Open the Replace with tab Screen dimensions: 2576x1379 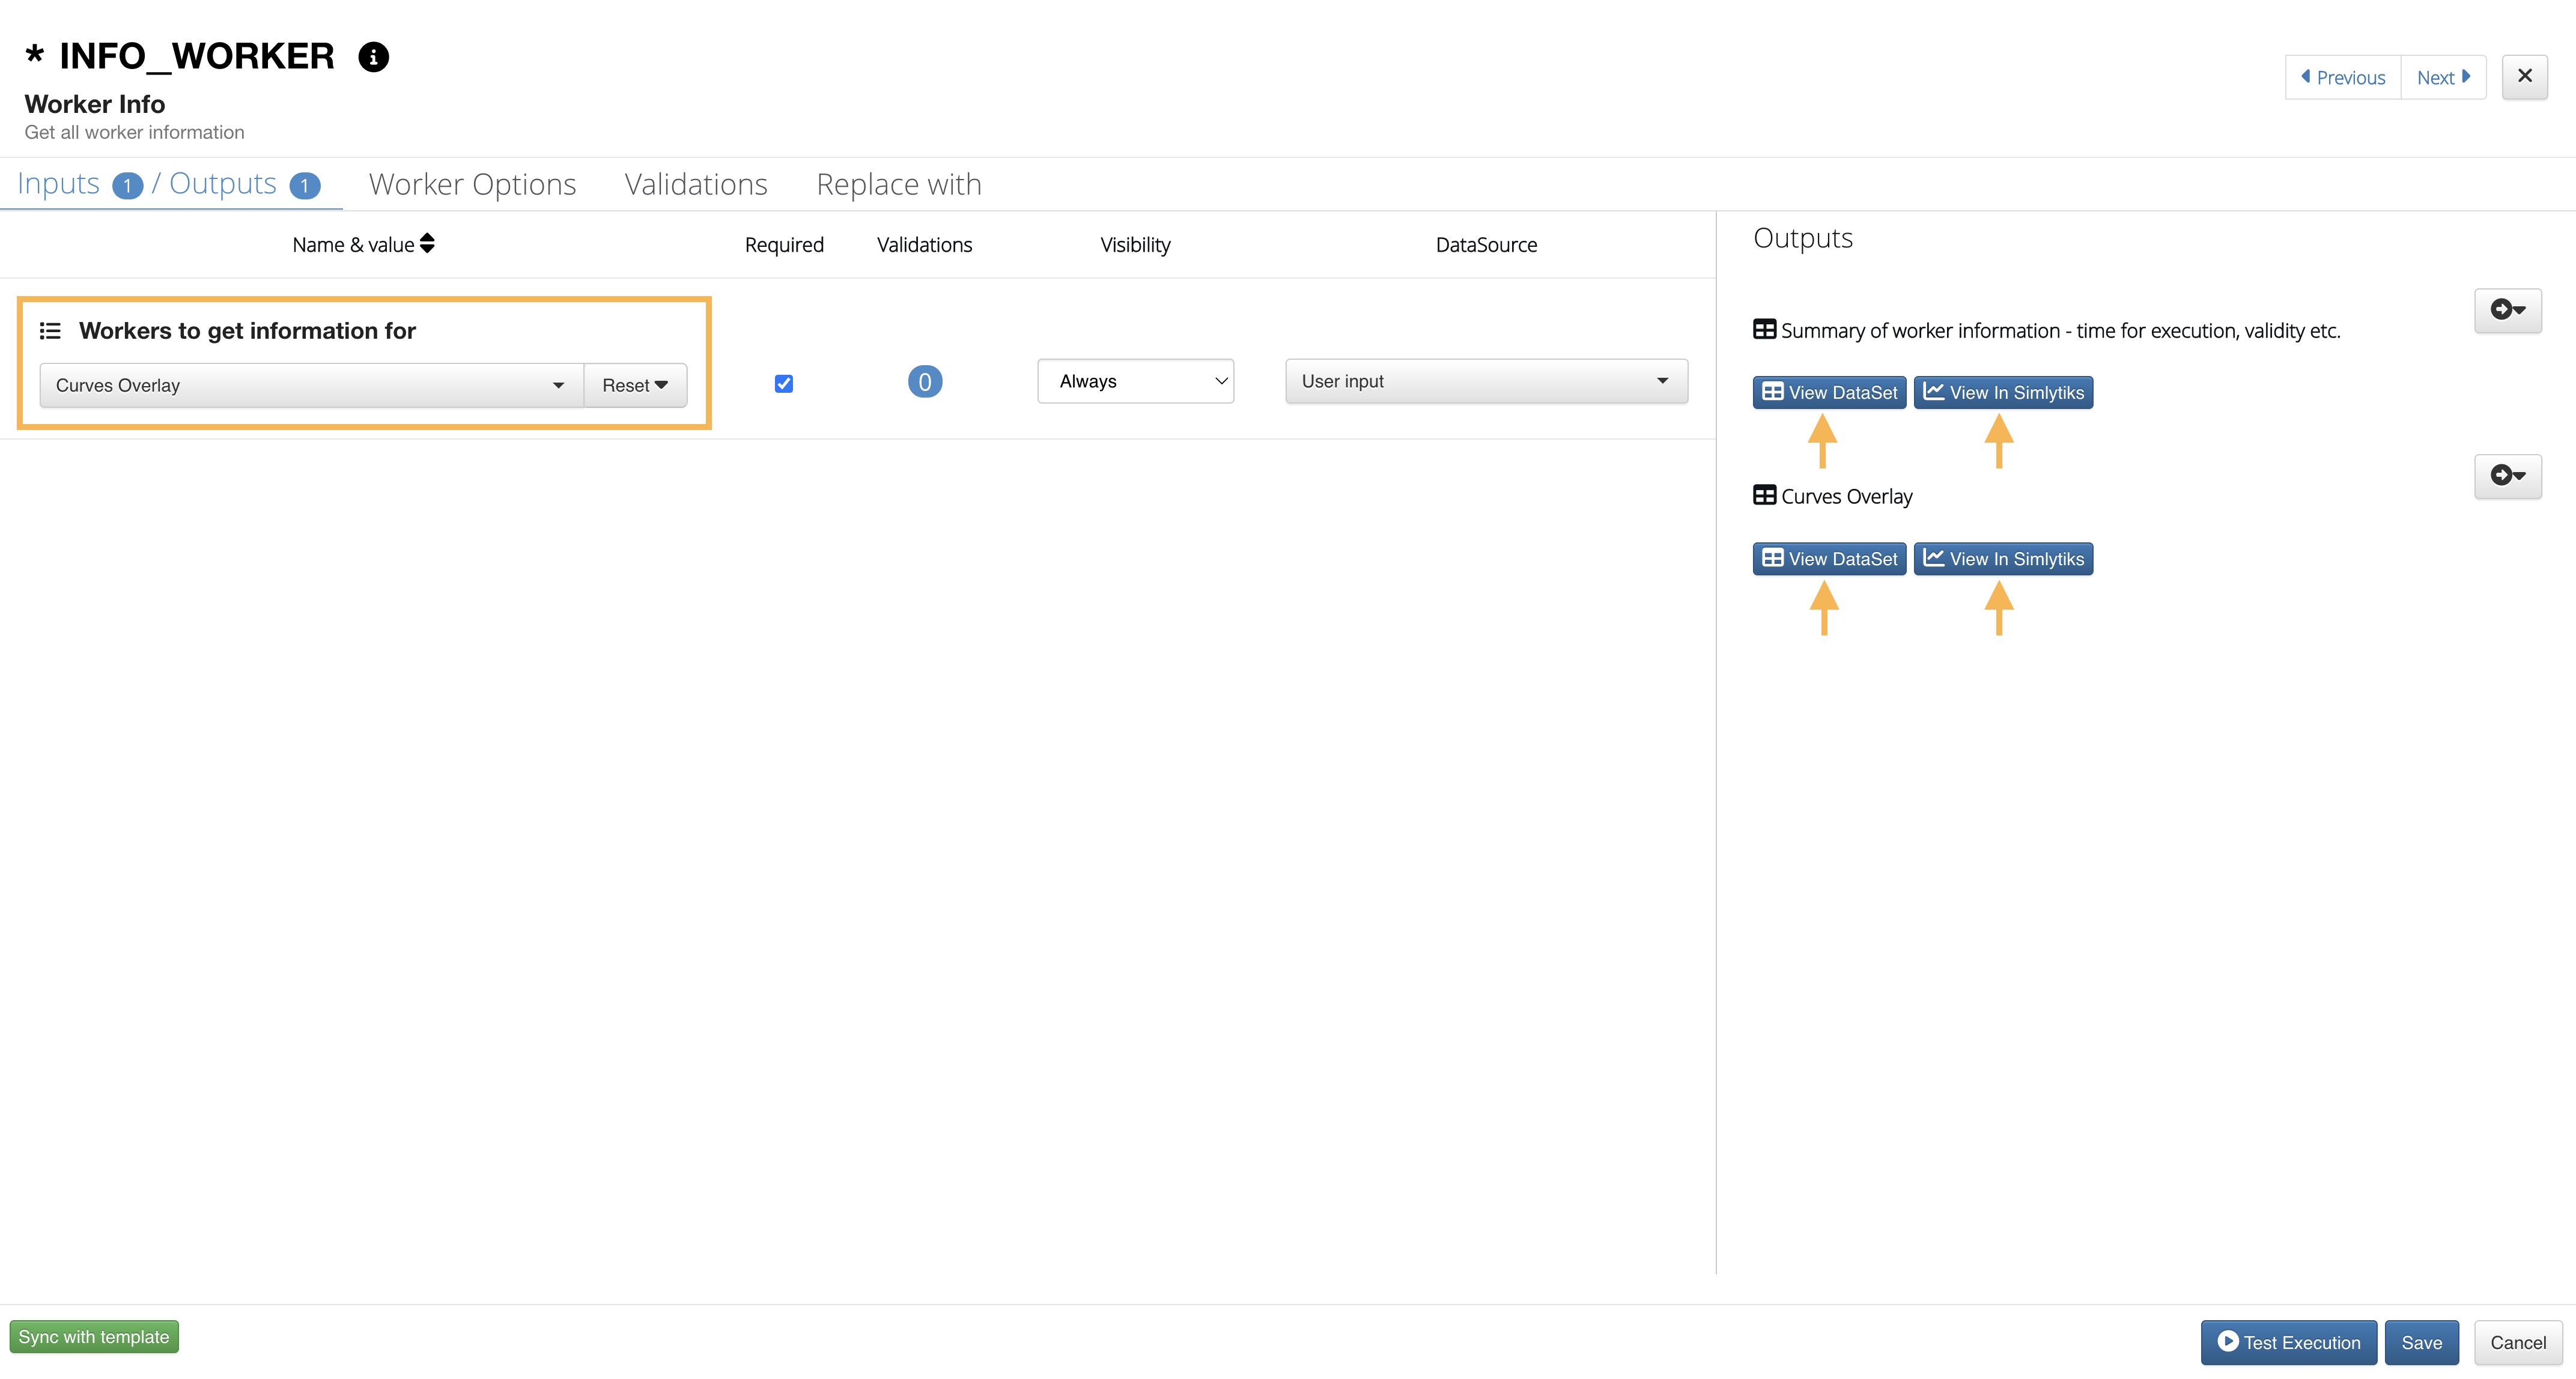(898, 185)
